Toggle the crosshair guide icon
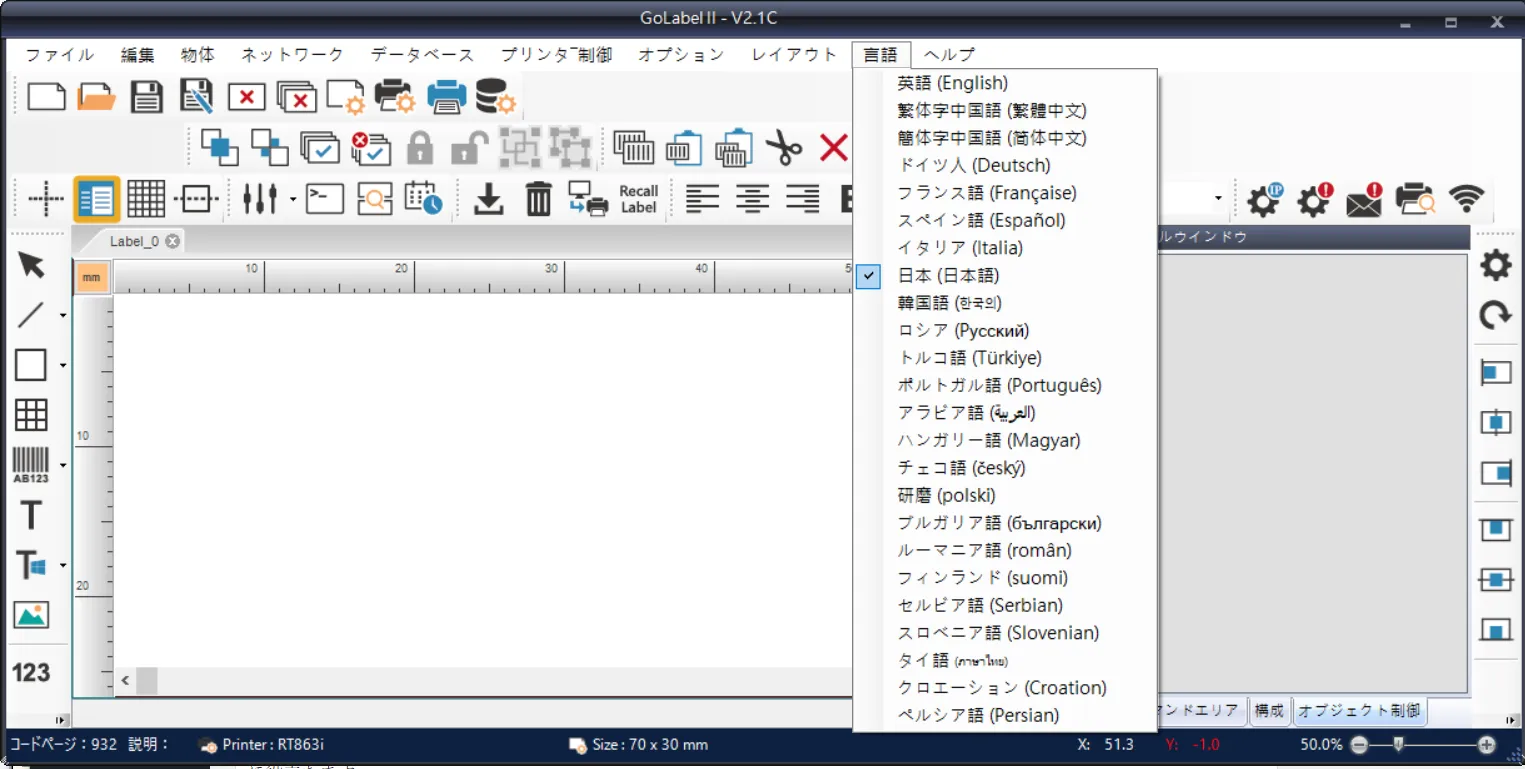Viewport: 1525px width, 769px height. click(x=46, y=199)
